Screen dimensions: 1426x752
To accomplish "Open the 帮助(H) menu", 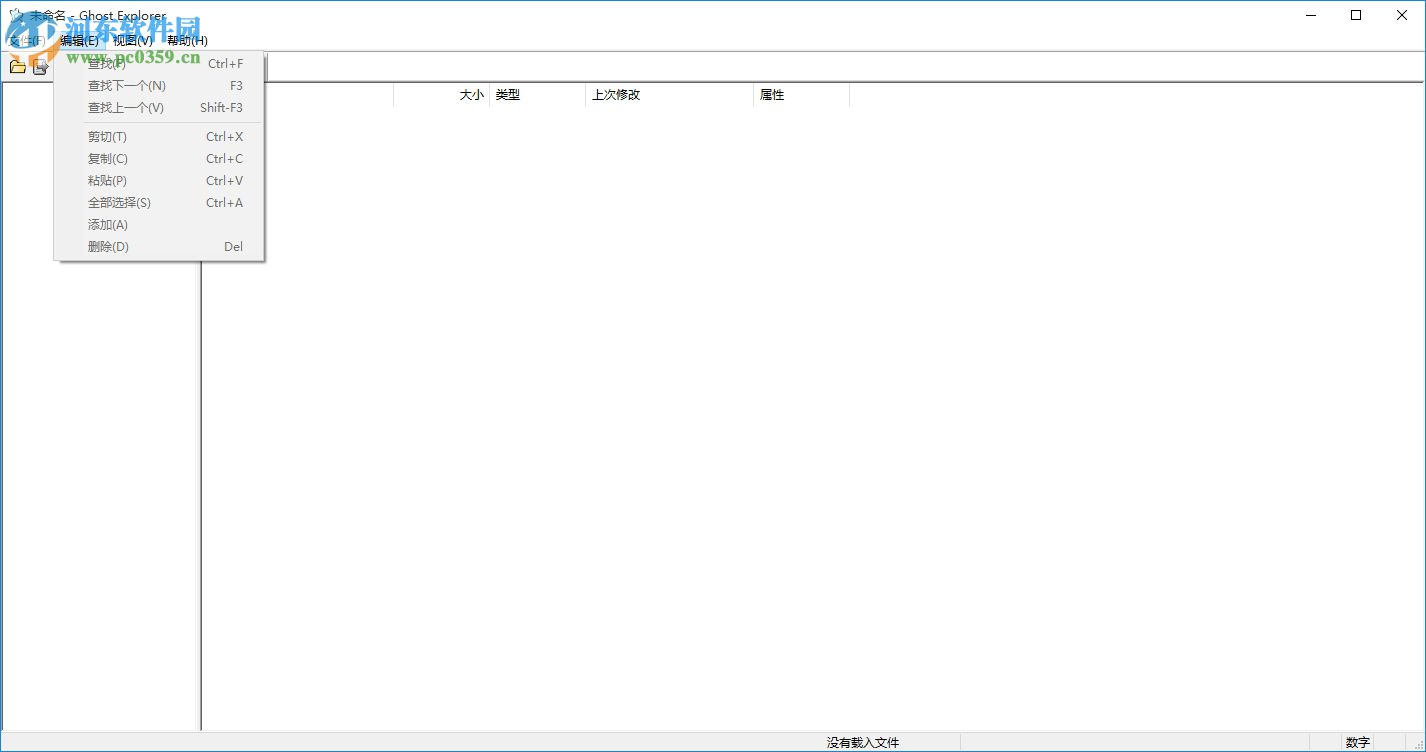I will pyautogui.click(x=187, y=41).
